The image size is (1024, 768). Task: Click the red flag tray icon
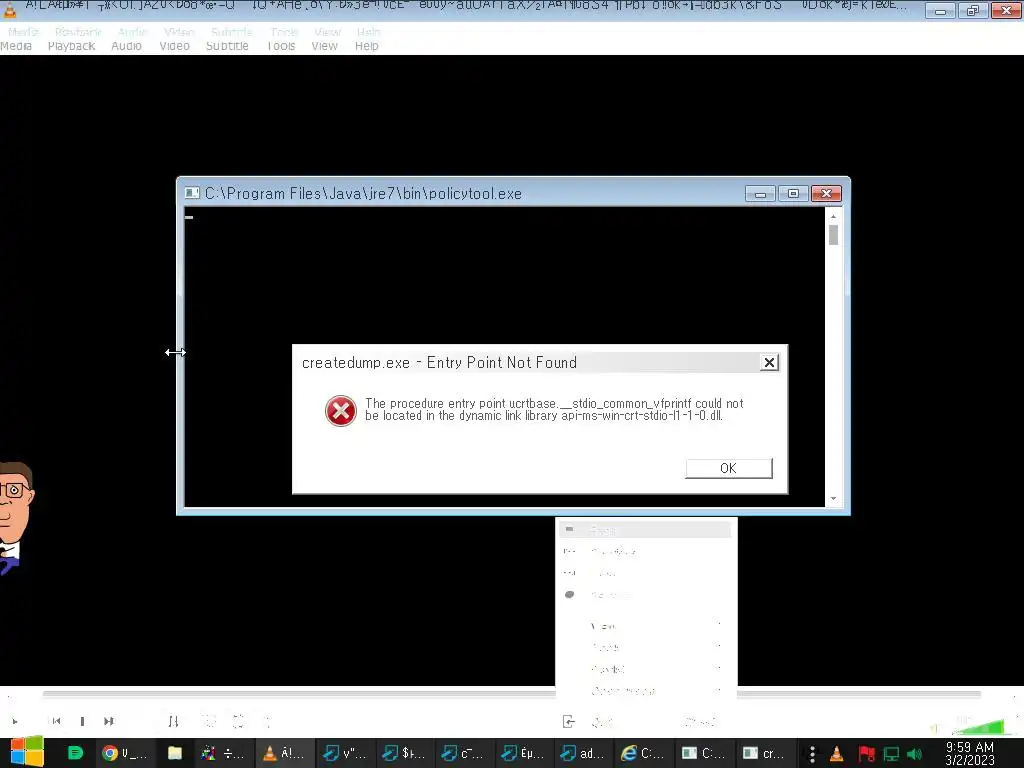867,754
